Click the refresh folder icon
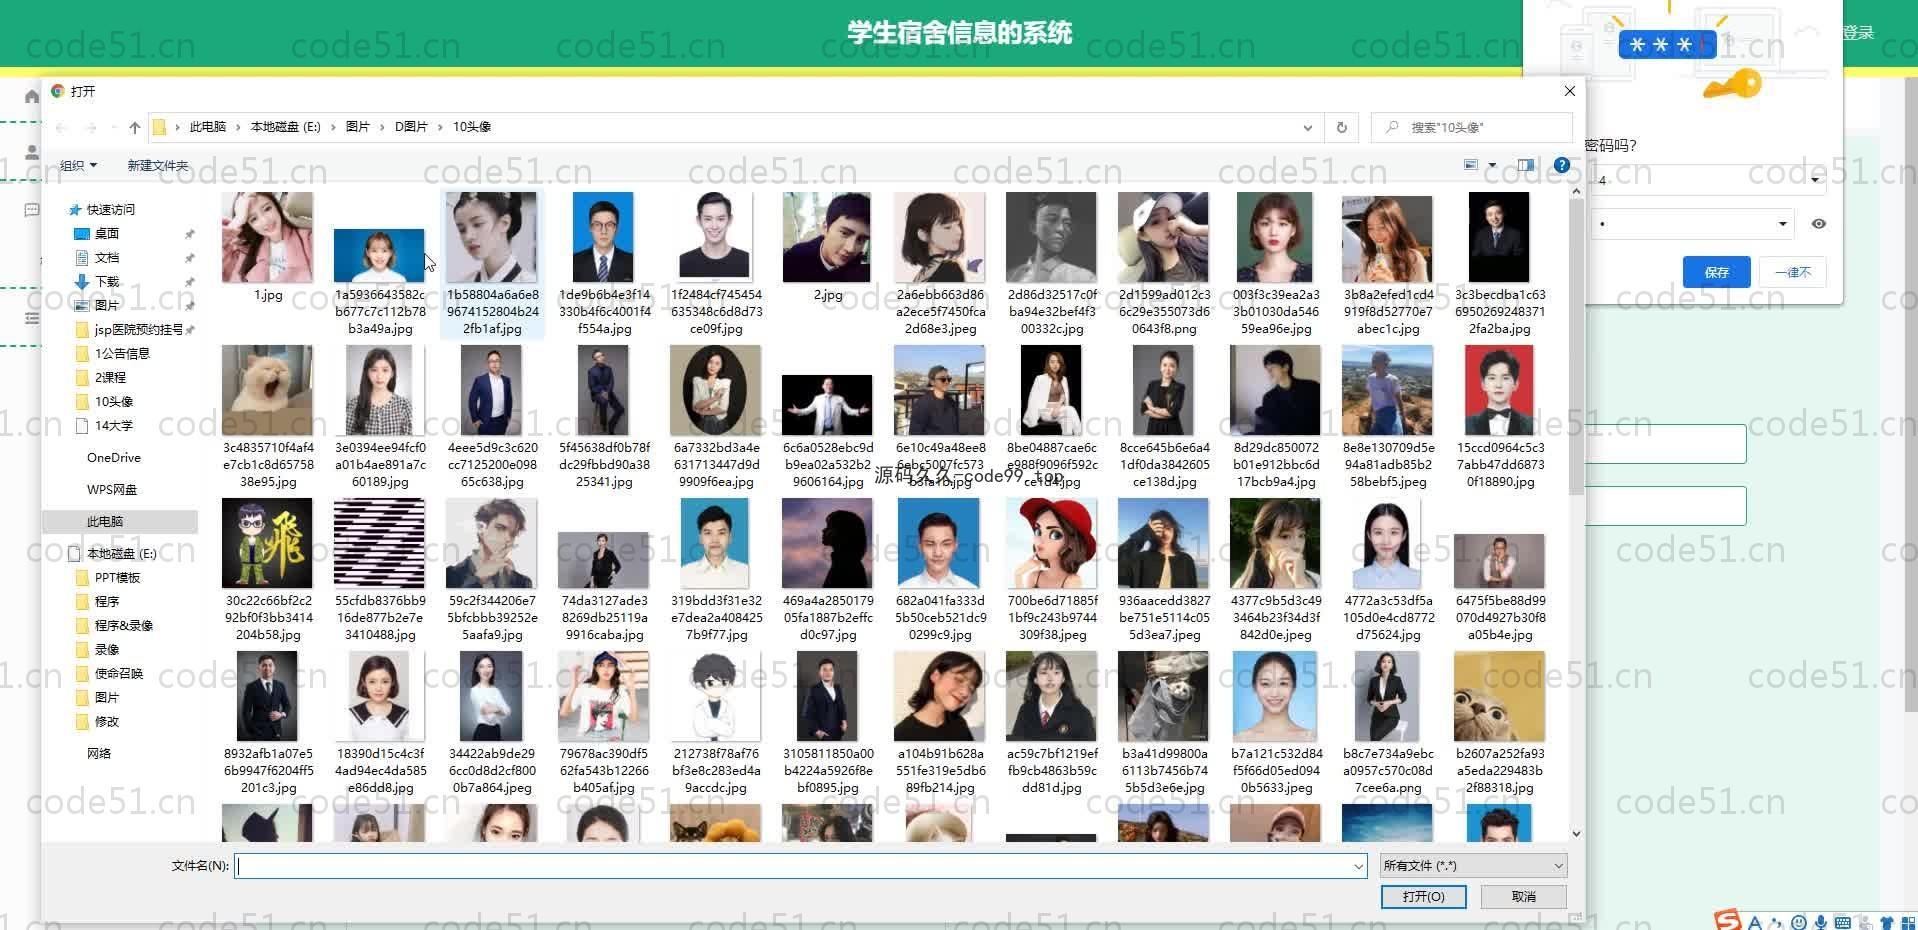 tap(1341, 127)
